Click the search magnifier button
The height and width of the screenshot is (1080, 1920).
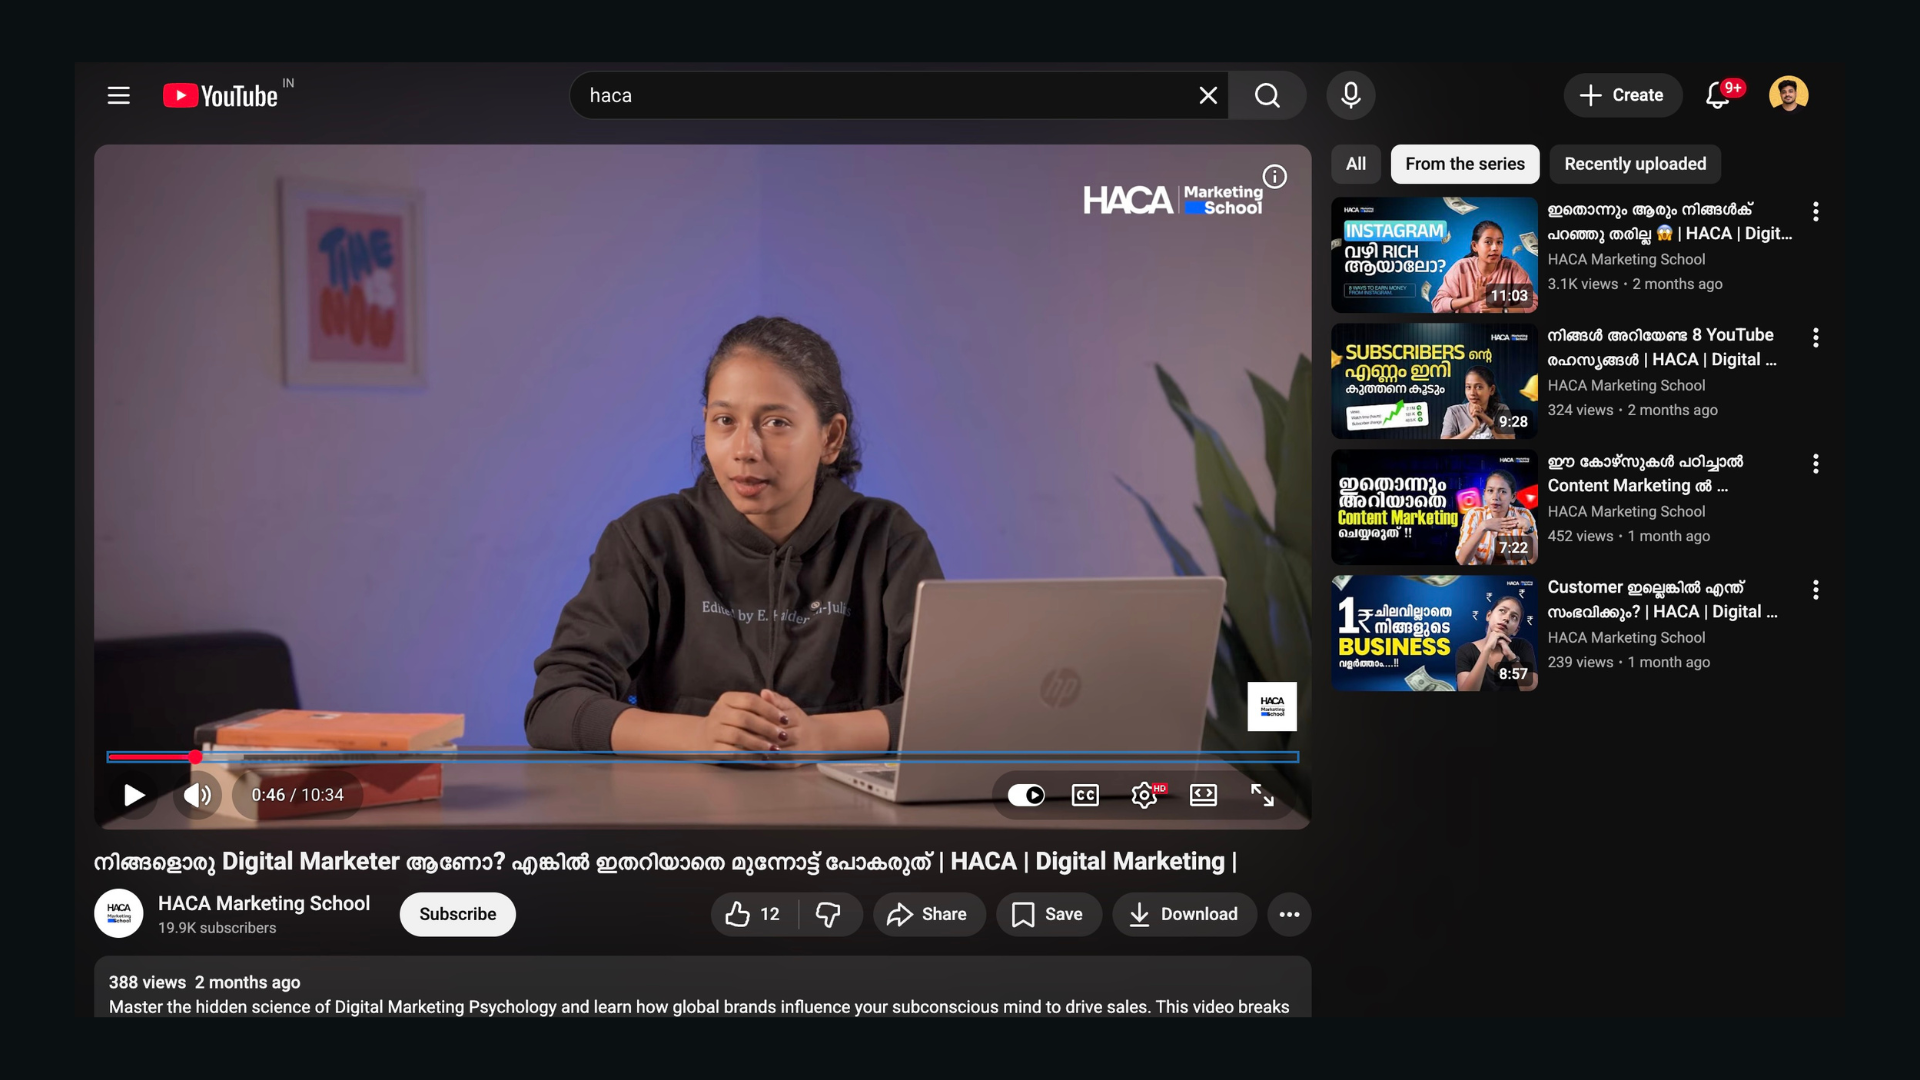click(x=1267, y=96)
